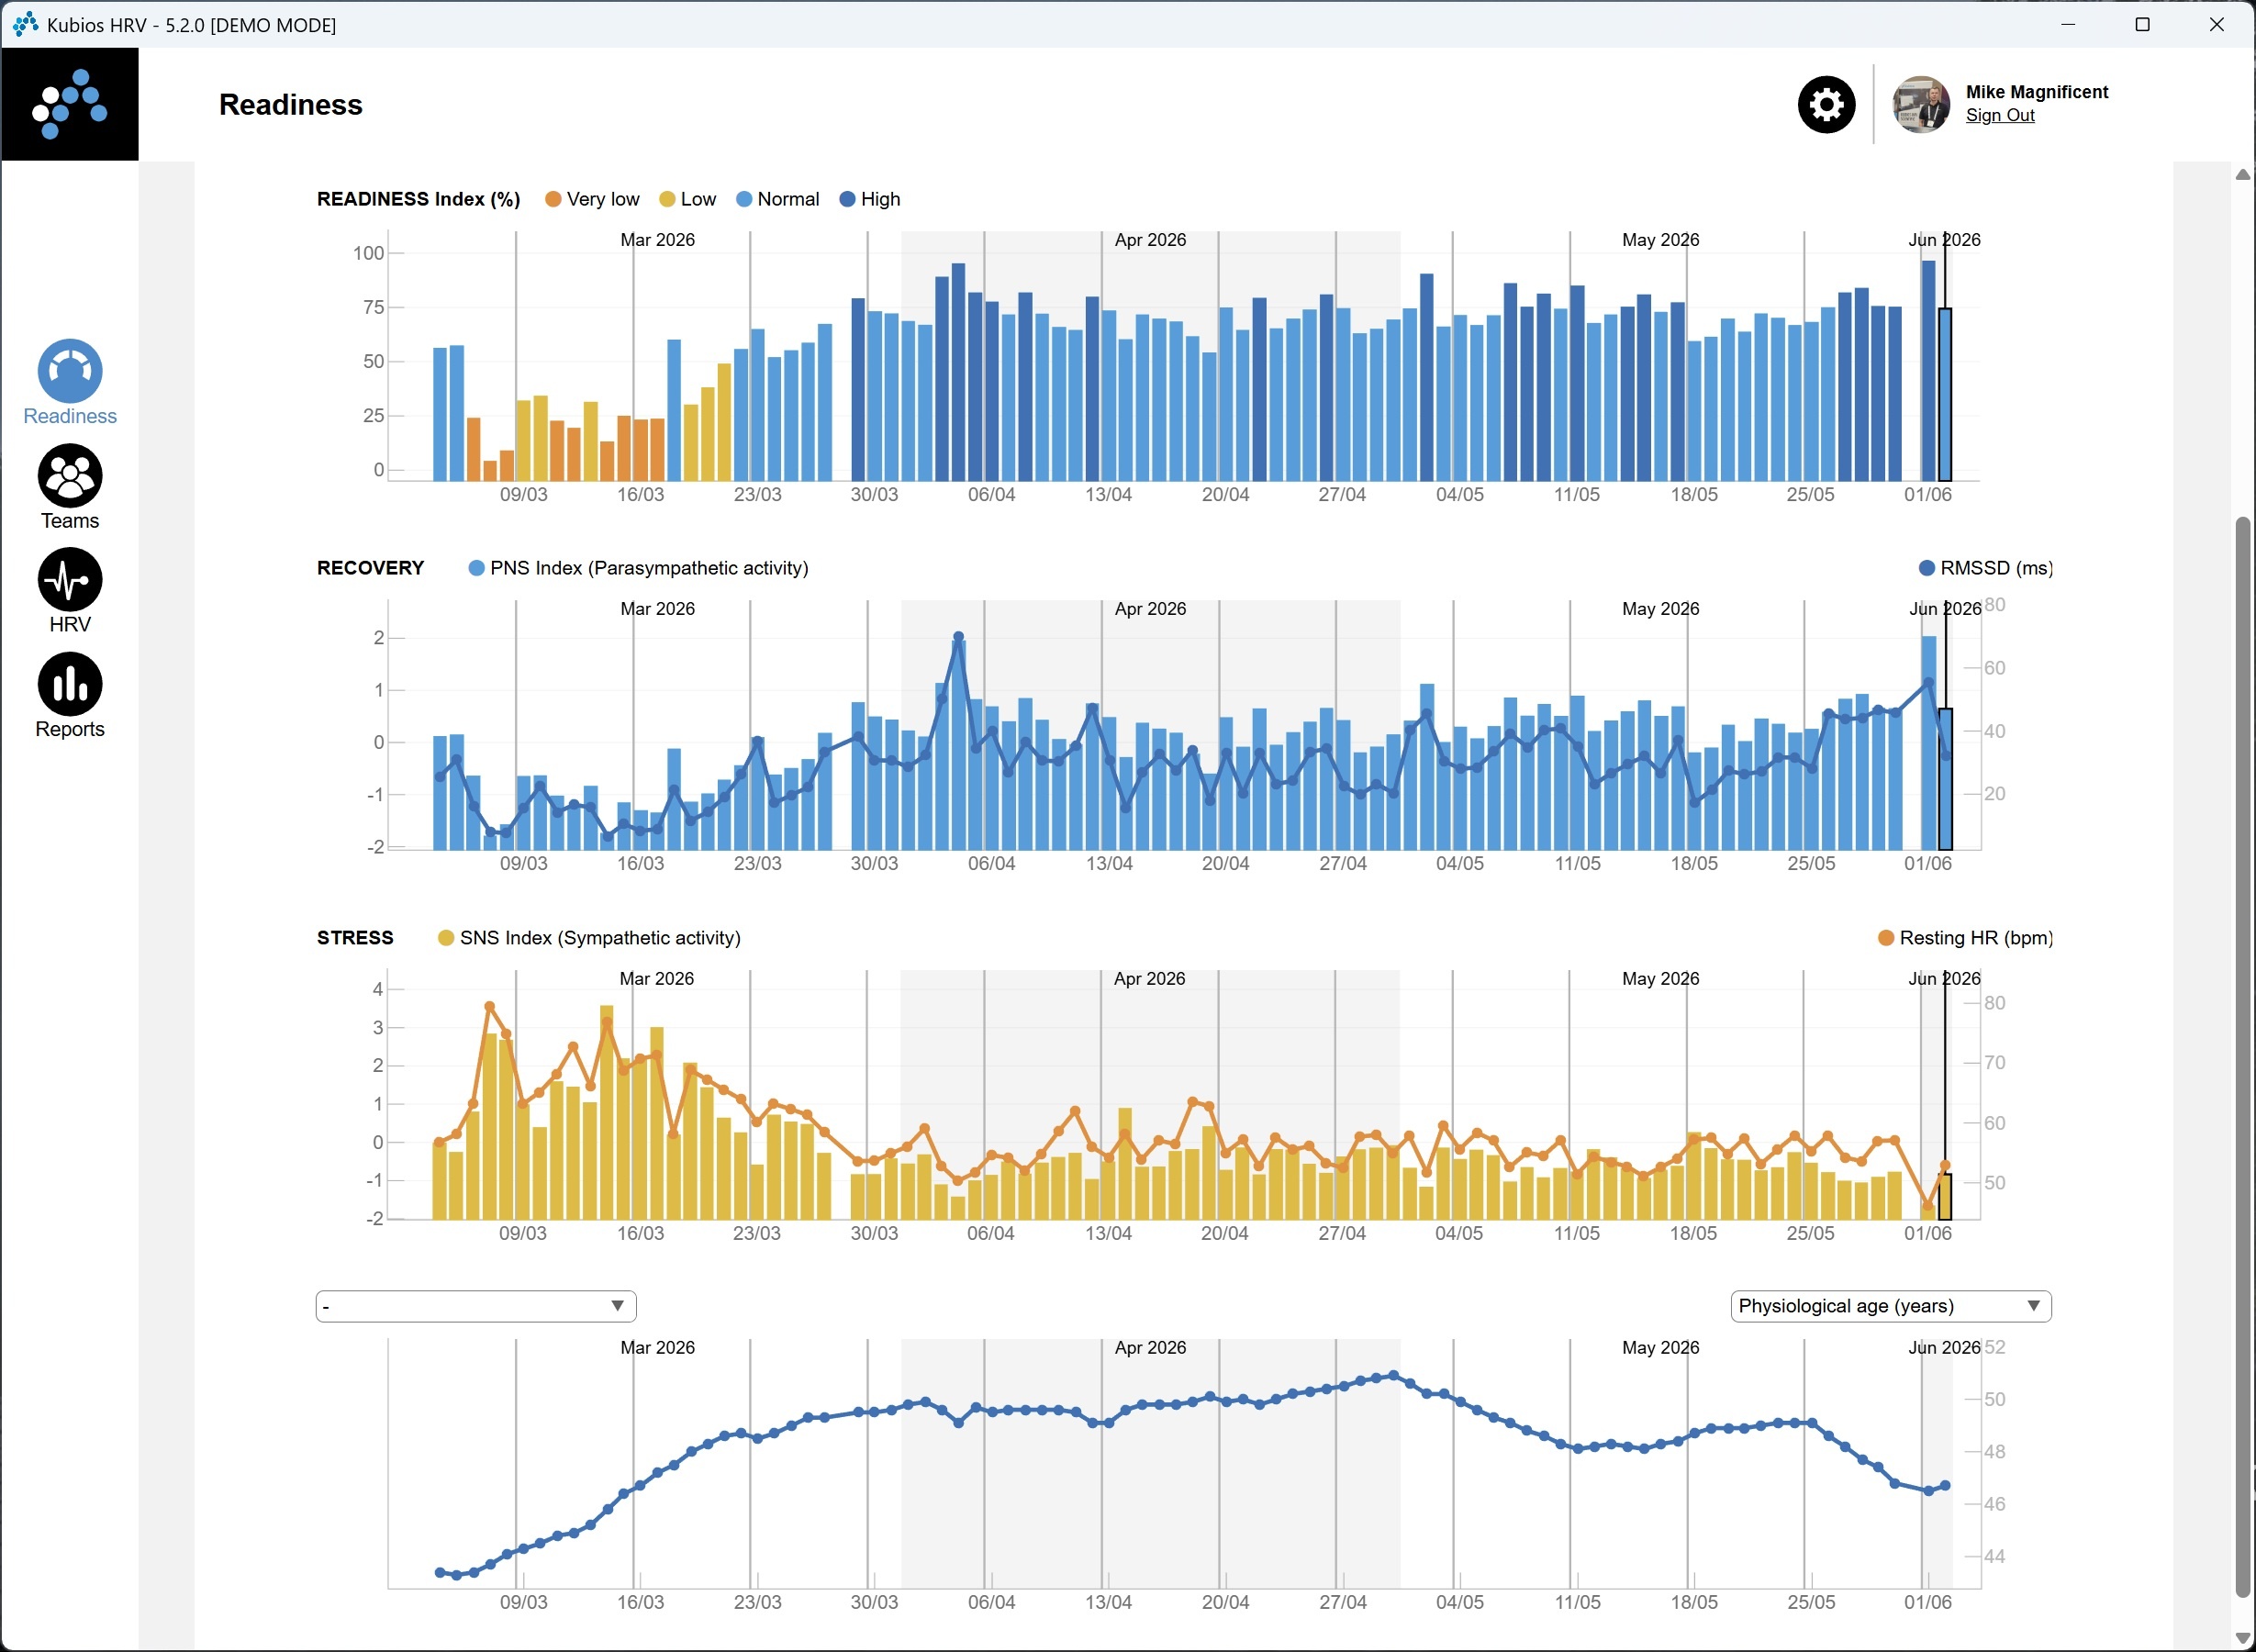Click '06/04' date under Readiness chart
Image resolution: width=2256 pixels, height=1652 pixels.
point(991,495)
